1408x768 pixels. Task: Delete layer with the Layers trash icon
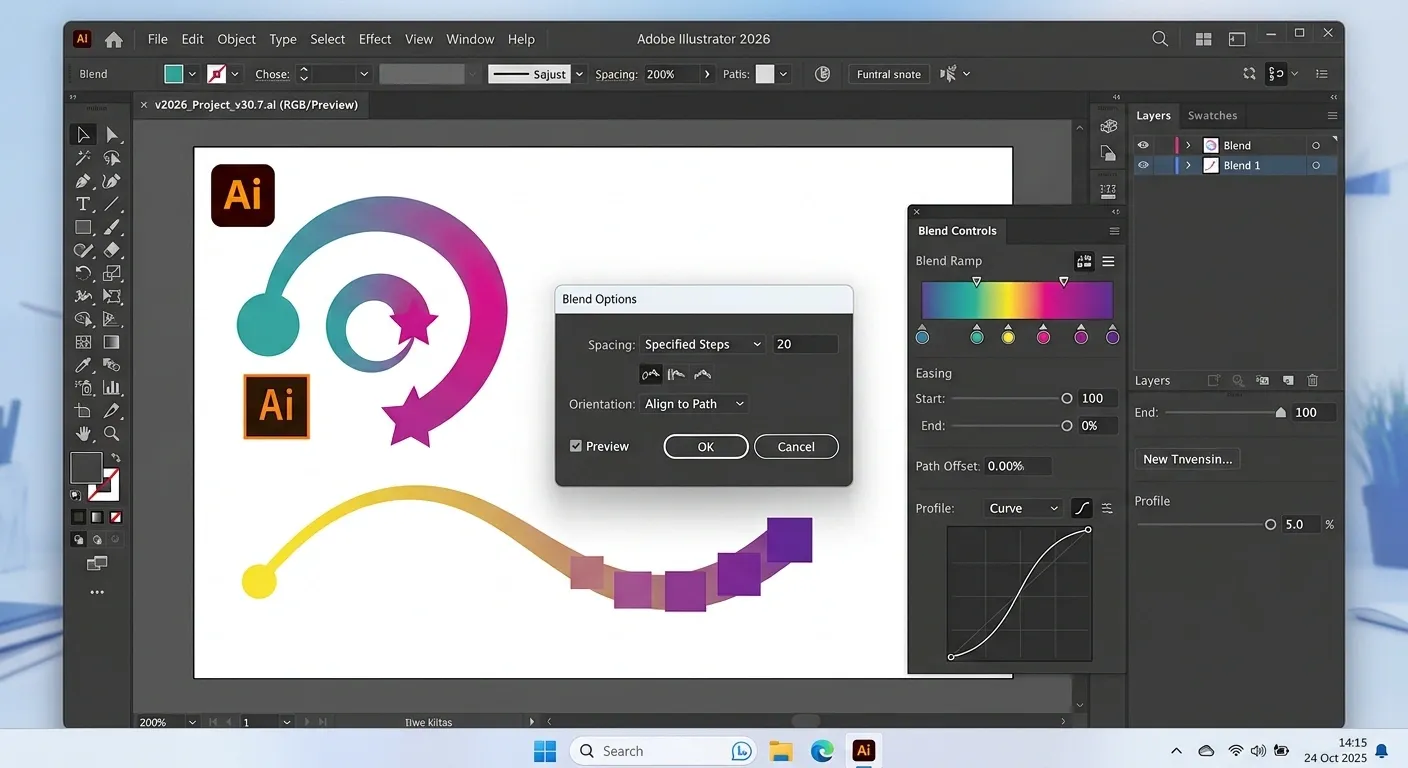point(1313,381)
